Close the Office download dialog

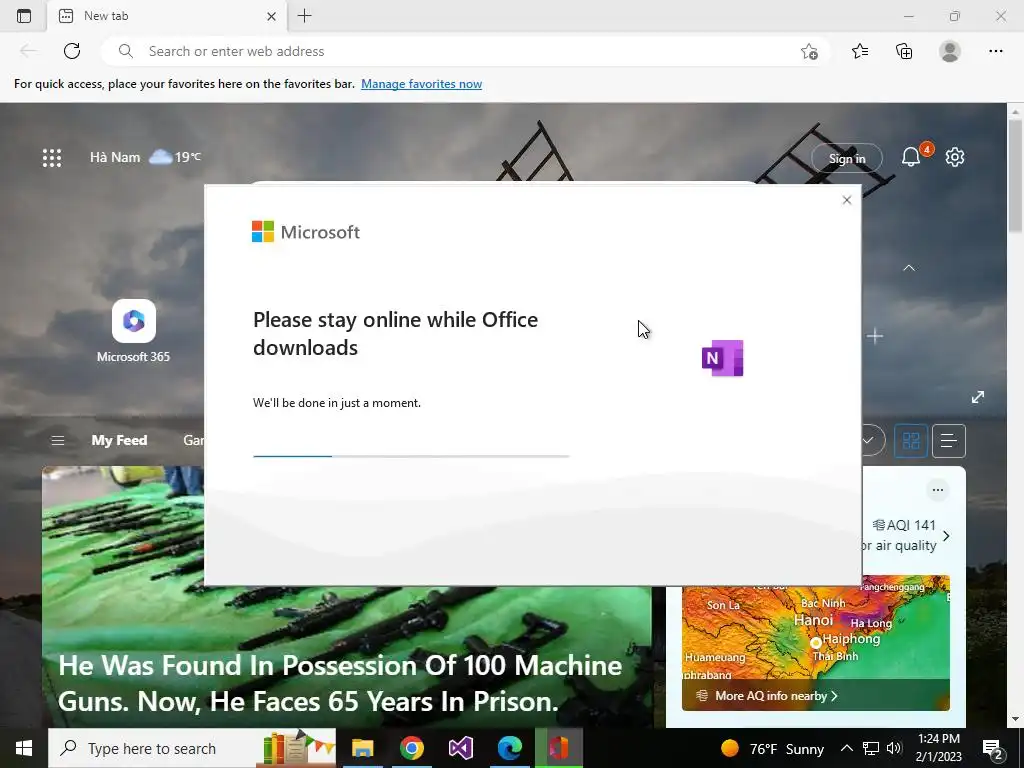847,200
